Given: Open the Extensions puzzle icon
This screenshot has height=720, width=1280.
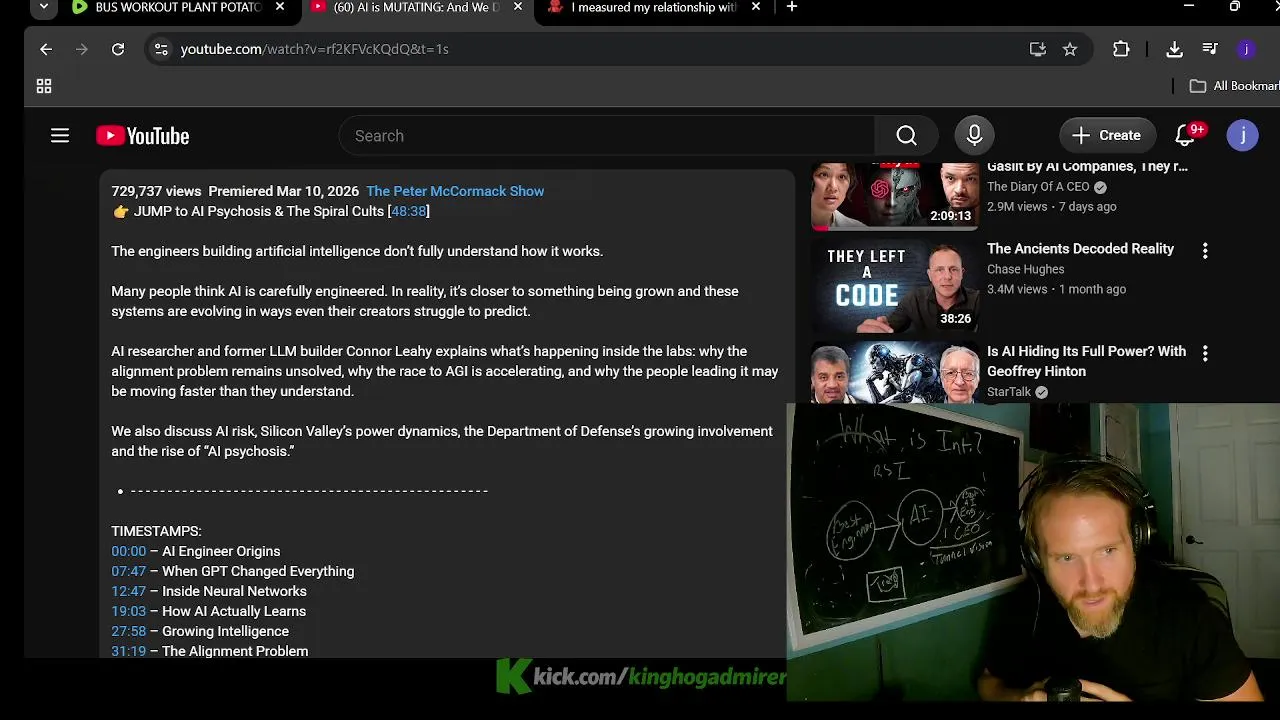Looking at the screenshot, I should (1121, 49).
